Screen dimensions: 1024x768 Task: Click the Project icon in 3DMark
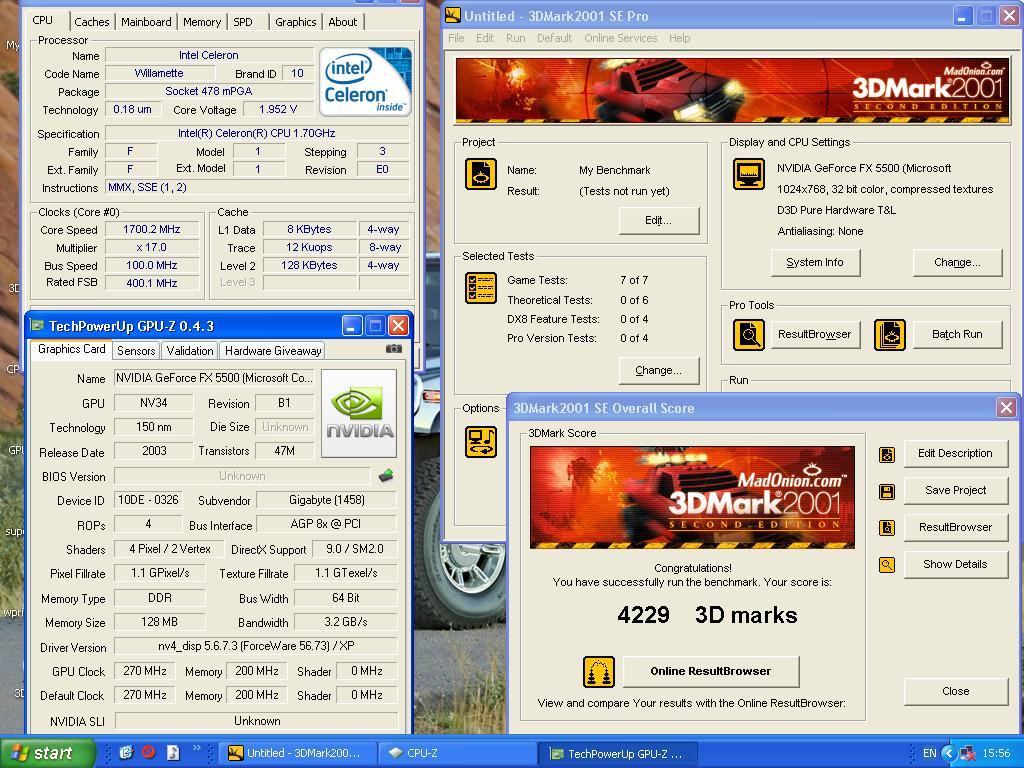[481, 174]
